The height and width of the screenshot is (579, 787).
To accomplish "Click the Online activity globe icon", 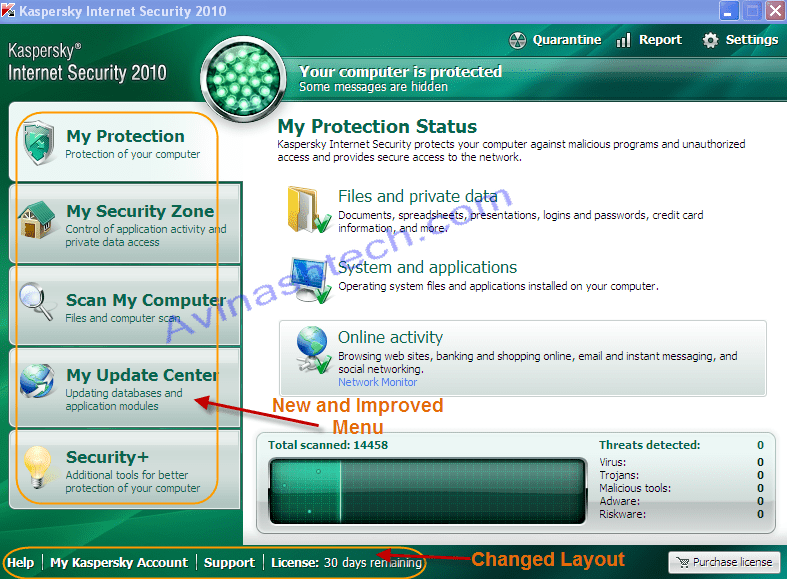I will click(313, 350).
